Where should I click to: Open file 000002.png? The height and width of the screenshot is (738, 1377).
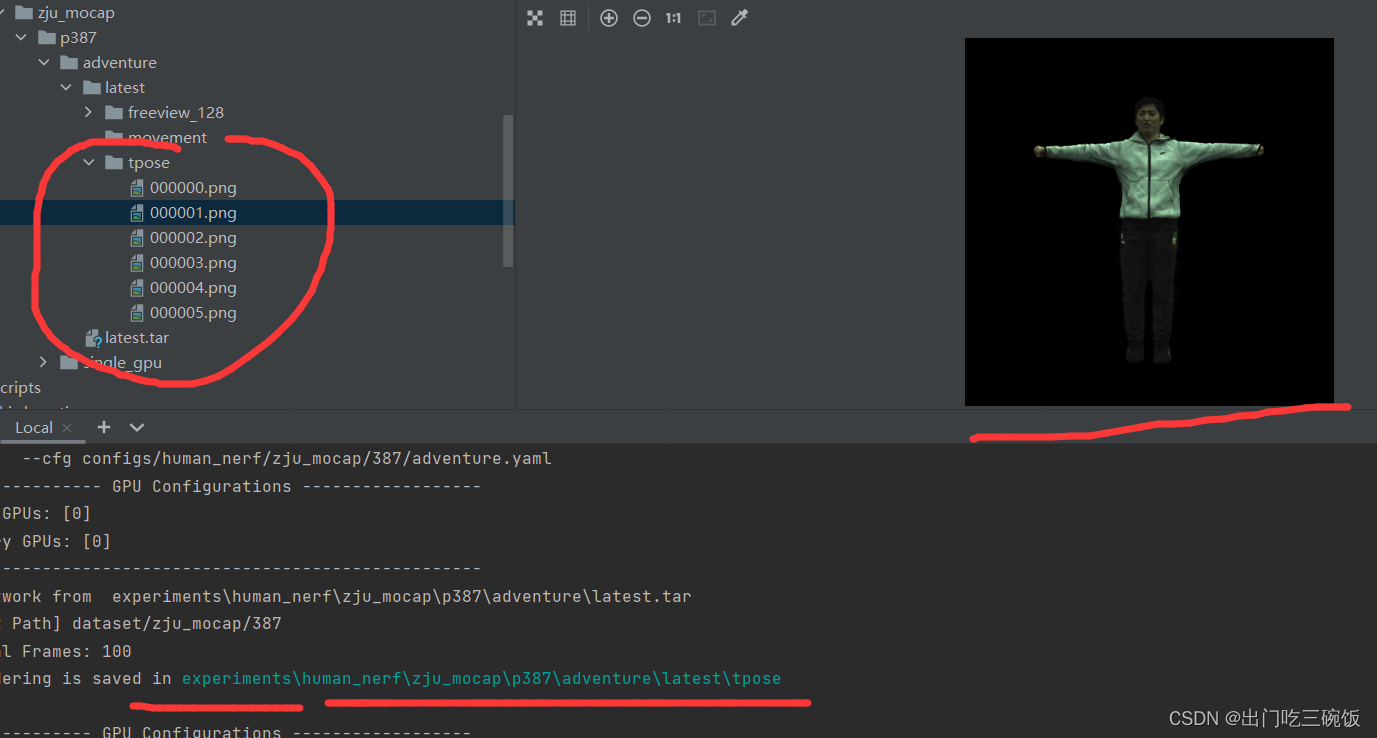point(193,238)
